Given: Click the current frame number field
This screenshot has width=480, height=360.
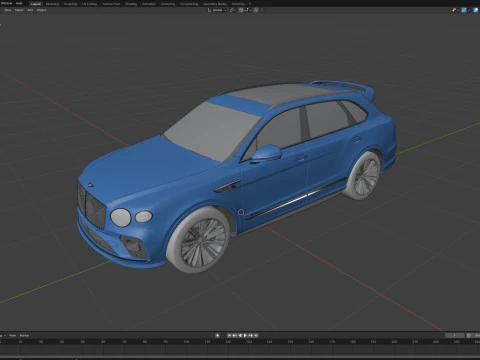Looking at the screenshot, I should click(454, 335).
